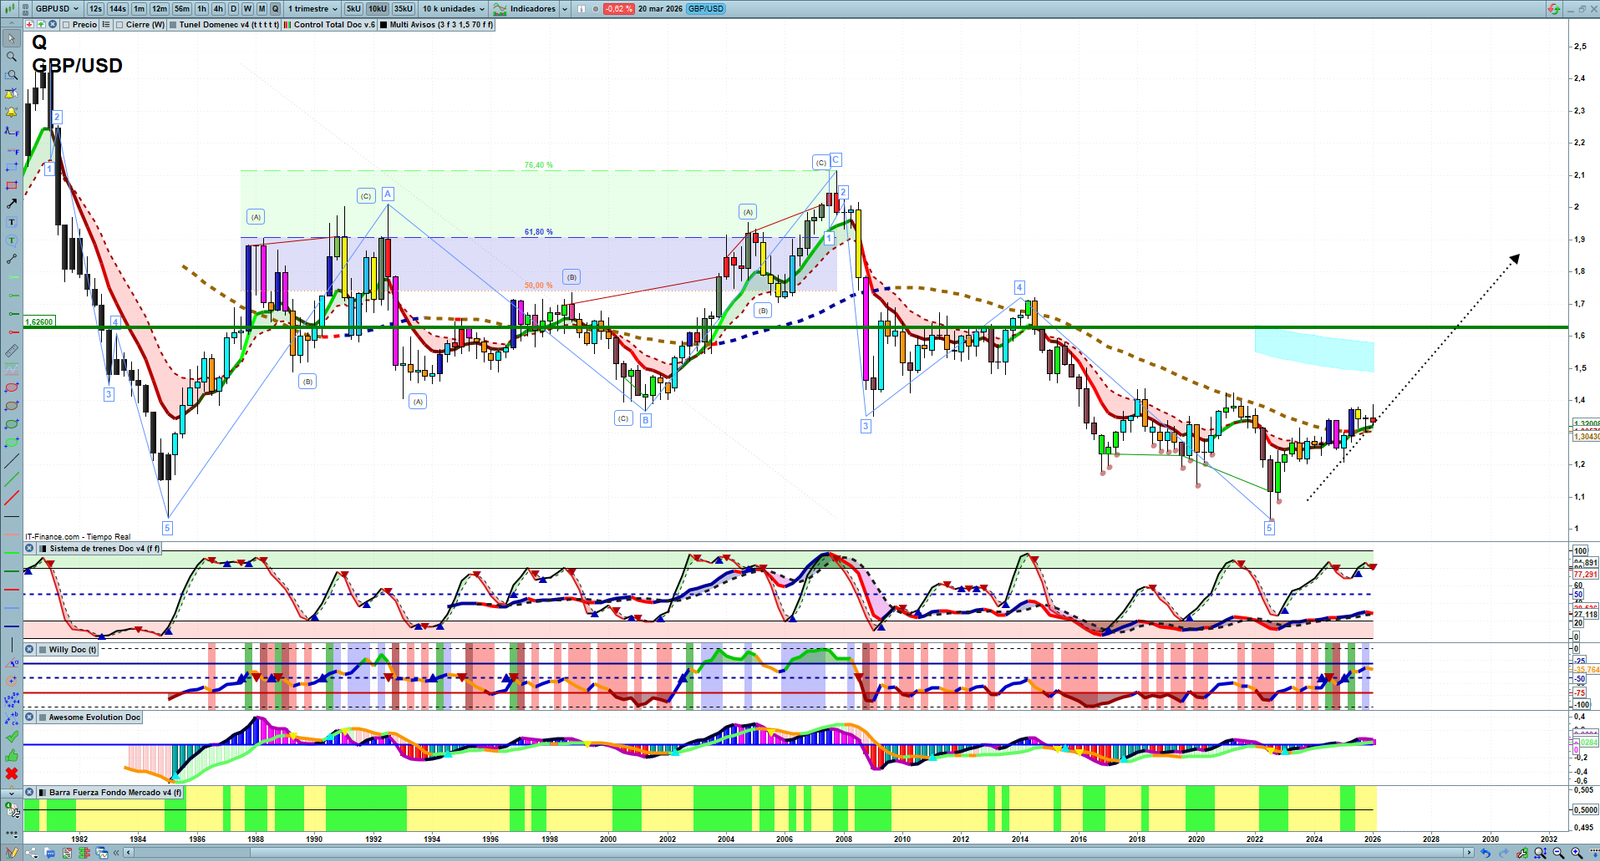
Task: Toggle the Precio checkbox
Action: click(x=66, y=25)
